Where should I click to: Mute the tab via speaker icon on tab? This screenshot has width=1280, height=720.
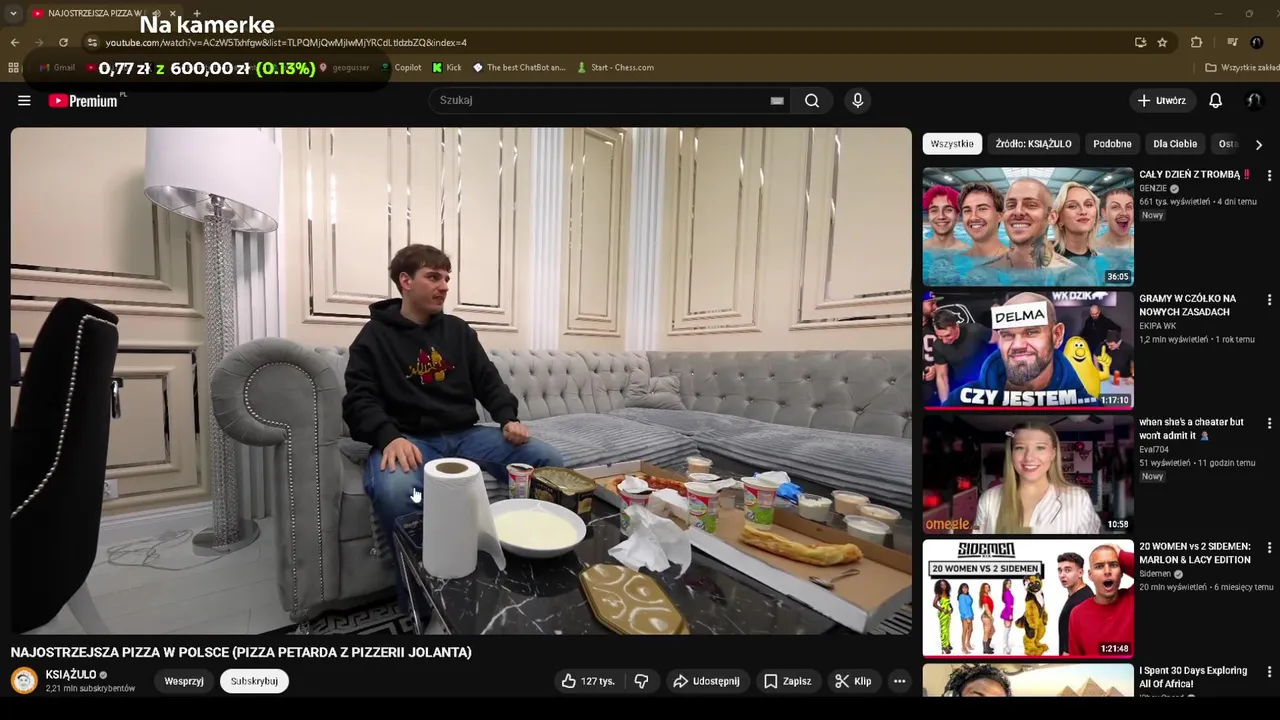tap(155, 13)
